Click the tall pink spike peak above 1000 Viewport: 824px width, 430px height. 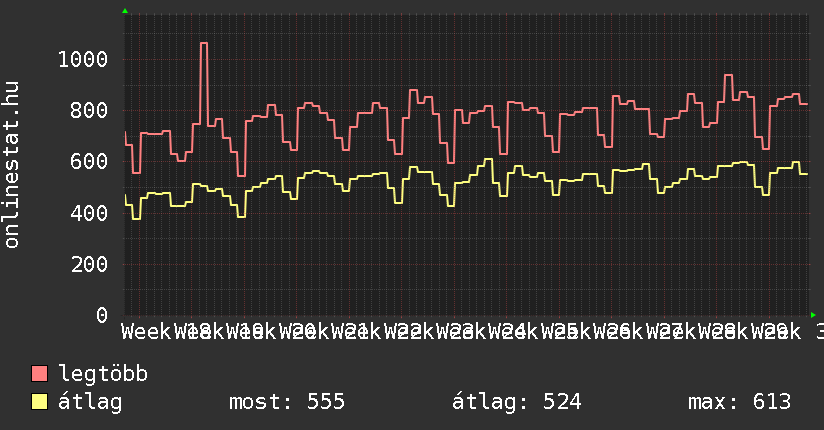[x=204, y=44]
